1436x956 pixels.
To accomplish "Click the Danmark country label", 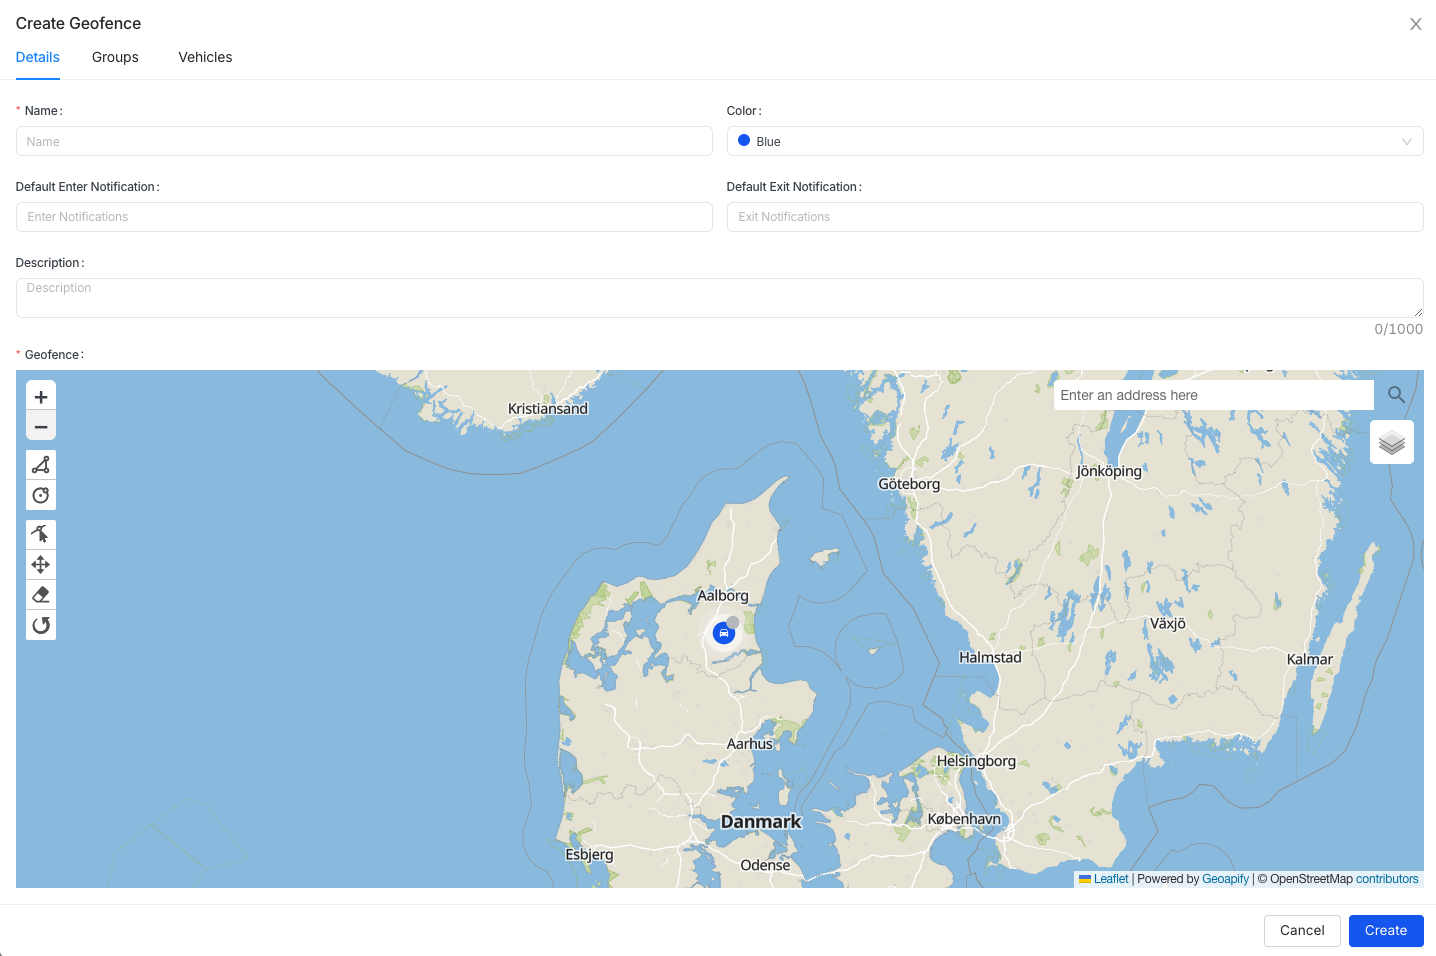I will (x=761, y=822).
